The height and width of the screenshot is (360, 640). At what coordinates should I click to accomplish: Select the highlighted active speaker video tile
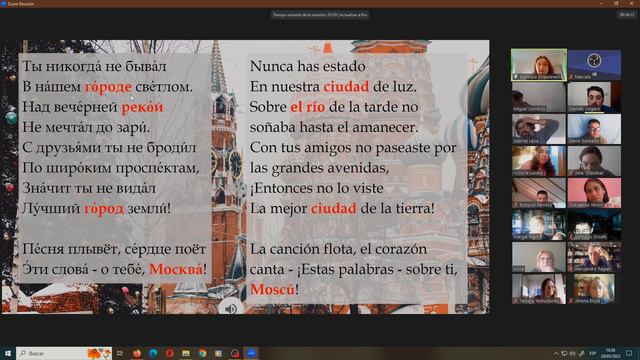point(539,64)
